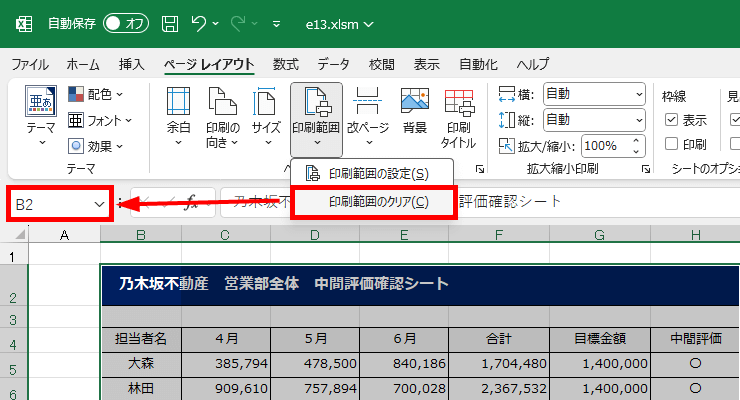The height and width of the screenshot is (400, 740).
Task: Click the cell with value 385,794
Action: [226, 364]
